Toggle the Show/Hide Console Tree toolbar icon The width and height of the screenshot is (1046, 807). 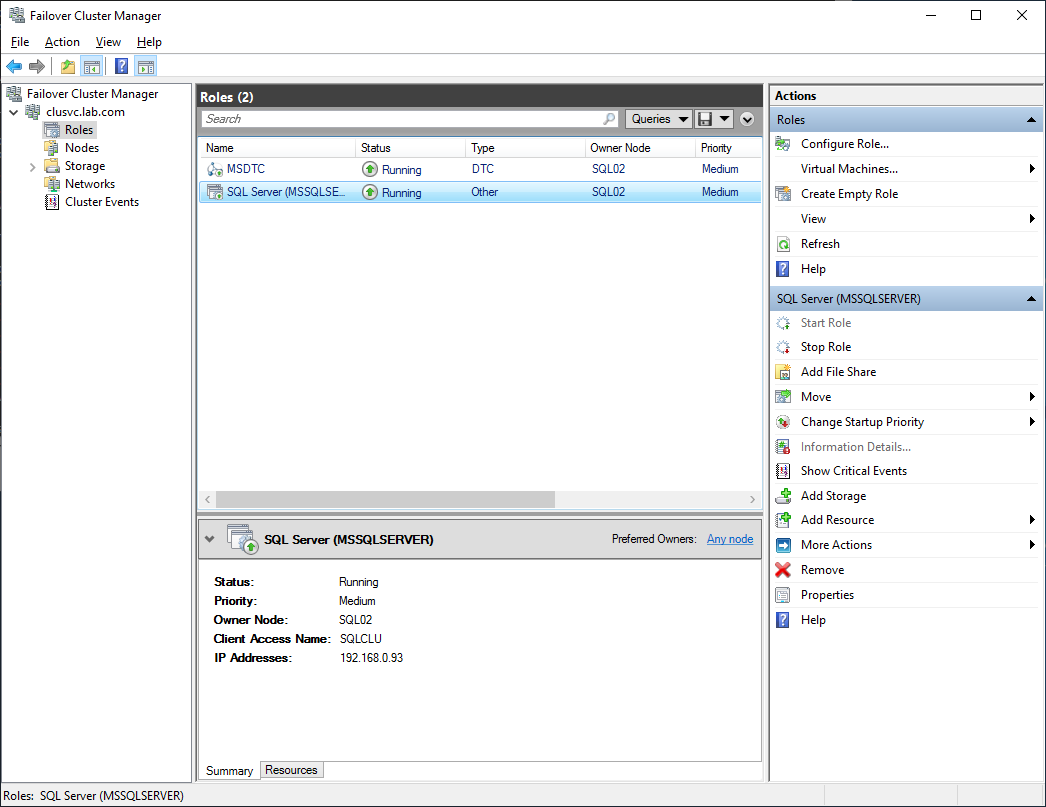point(92,66)
